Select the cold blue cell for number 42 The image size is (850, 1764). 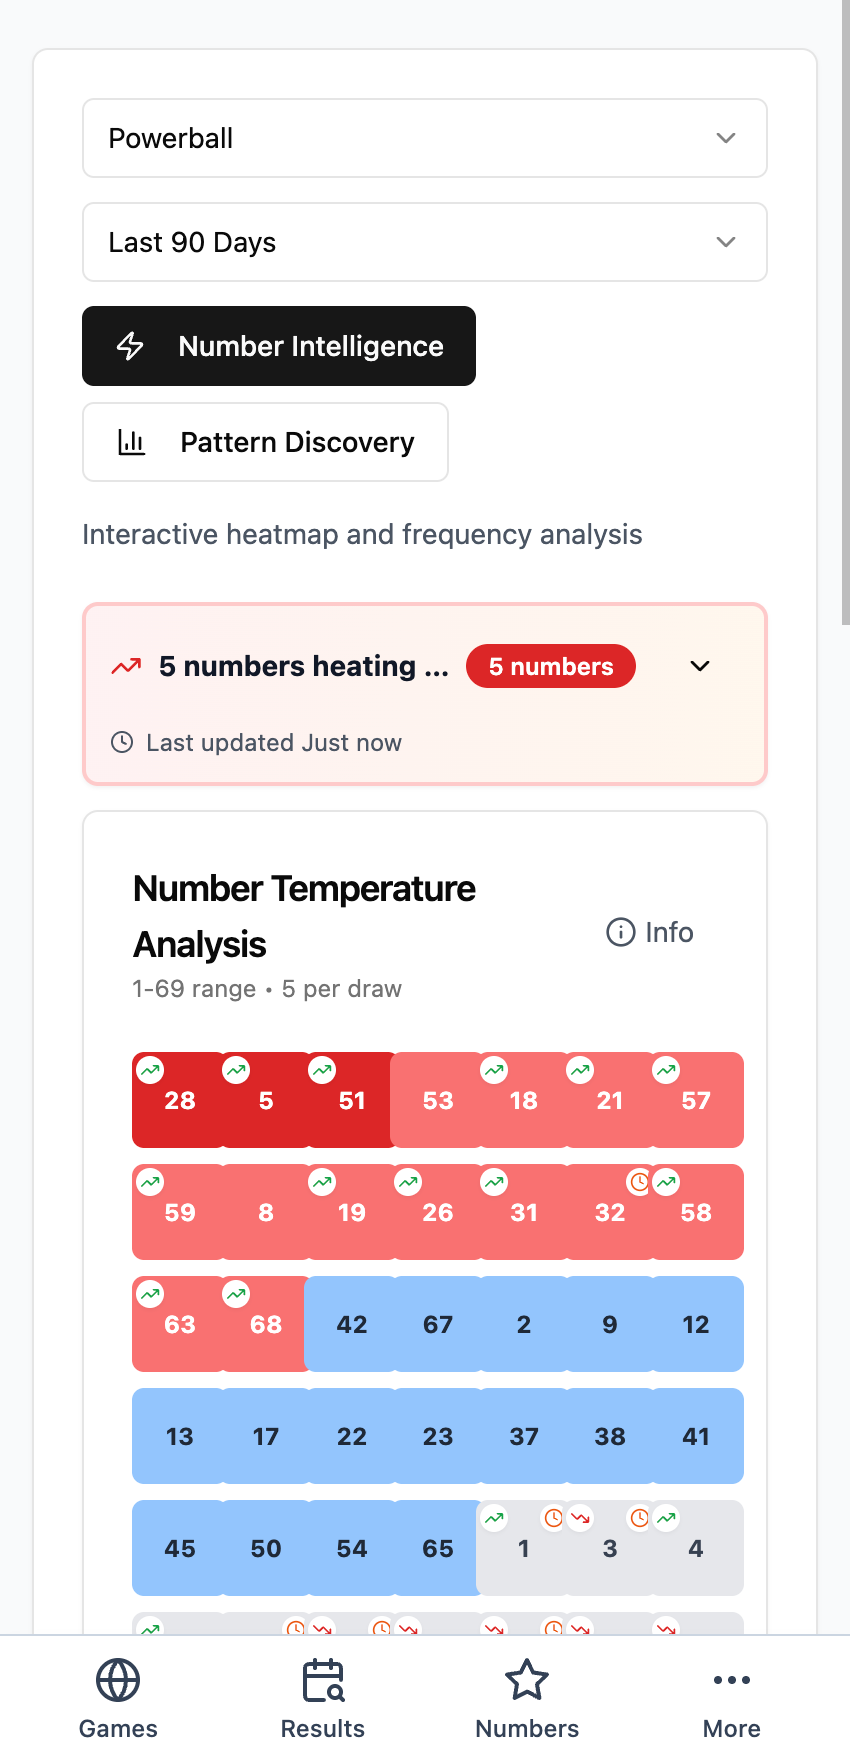[x=351, y=1324]
